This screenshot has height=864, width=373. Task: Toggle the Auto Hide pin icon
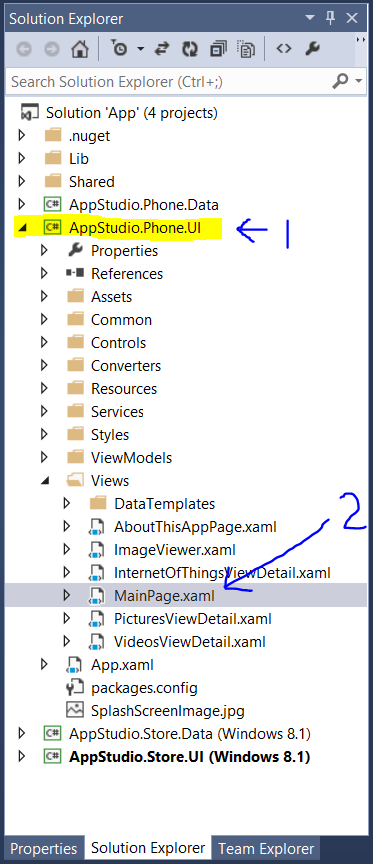pyautogui.click(x=331, y=18)
